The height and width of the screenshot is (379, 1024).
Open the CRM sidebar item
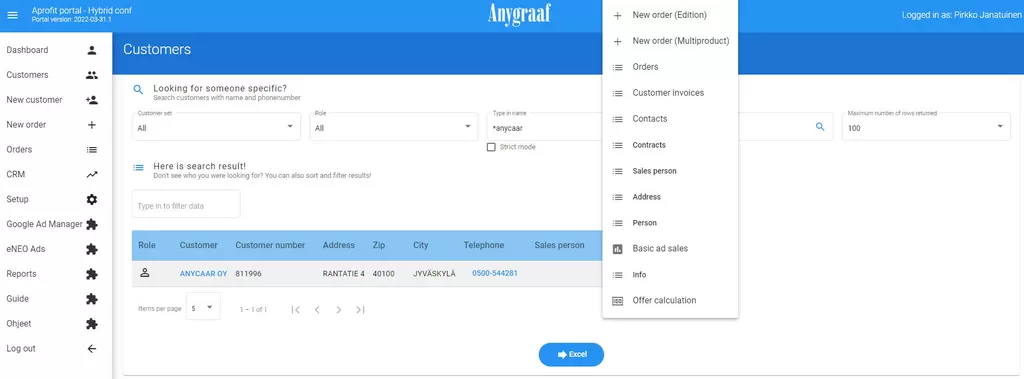tap(52, 174)
